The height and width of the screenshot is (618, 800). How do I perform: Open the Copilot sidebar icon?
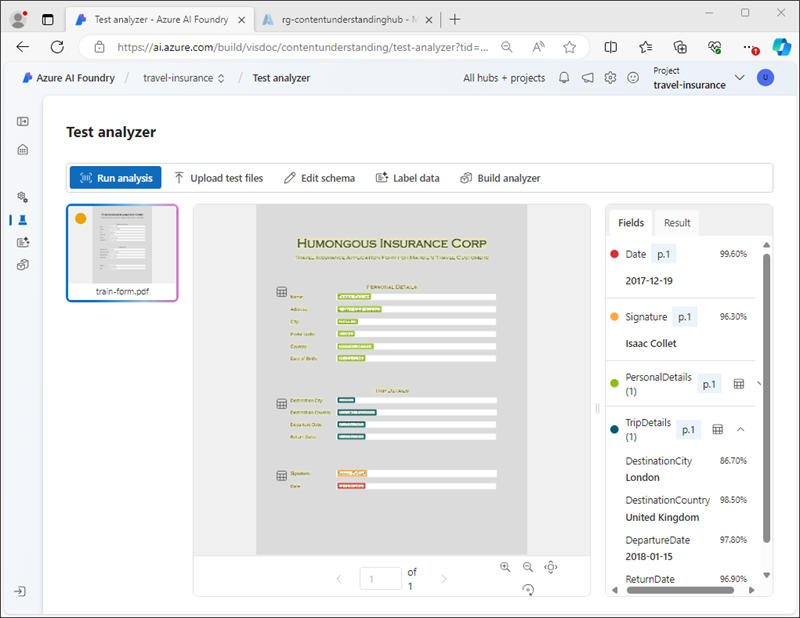782,47
